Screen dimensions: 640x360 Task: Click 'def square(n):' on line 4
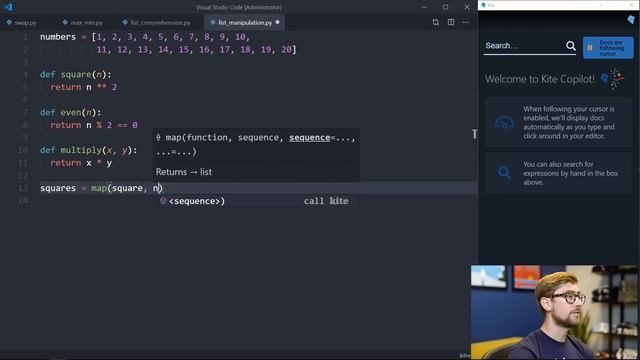pyautogui.click(x=76, y=75)
